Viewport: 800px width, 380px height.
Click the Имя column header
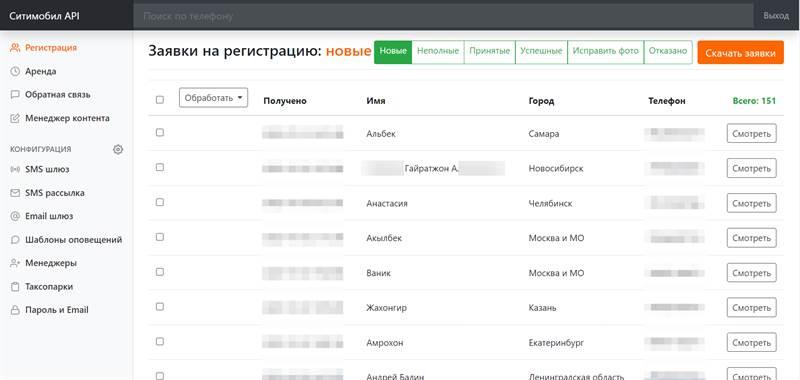376,101
